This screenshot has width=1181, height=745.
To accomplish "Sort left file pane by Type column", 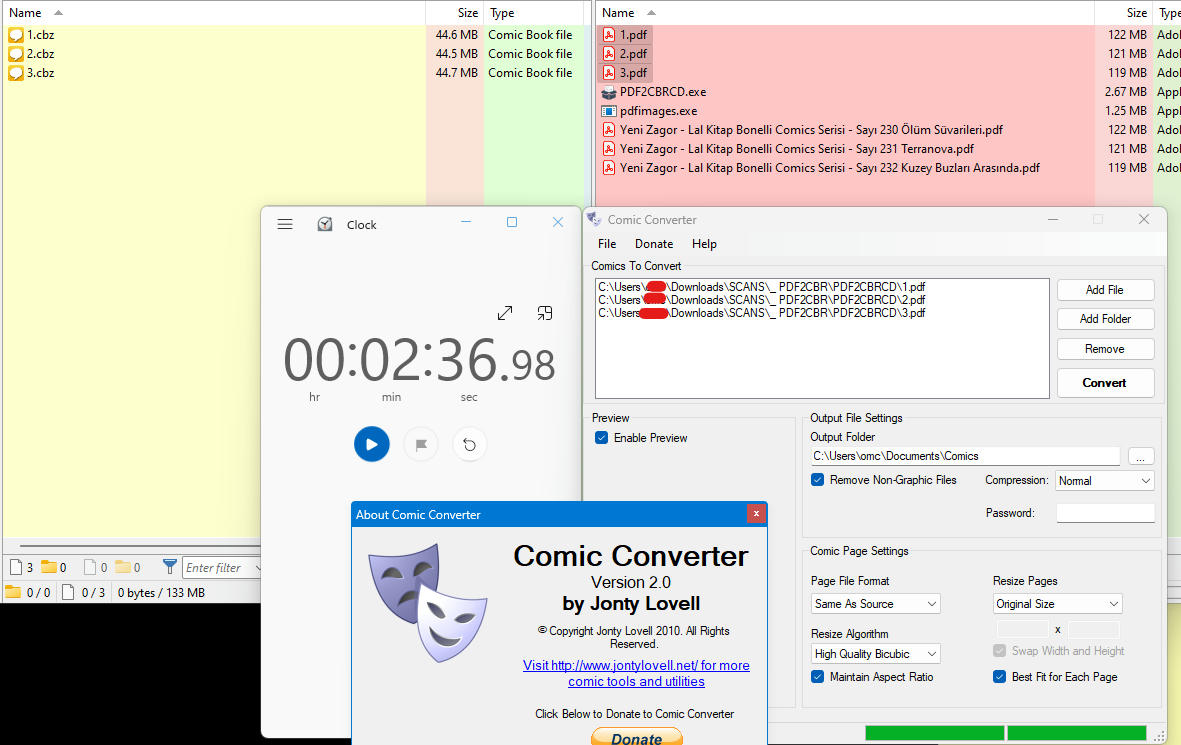I will tap(533, 13).
